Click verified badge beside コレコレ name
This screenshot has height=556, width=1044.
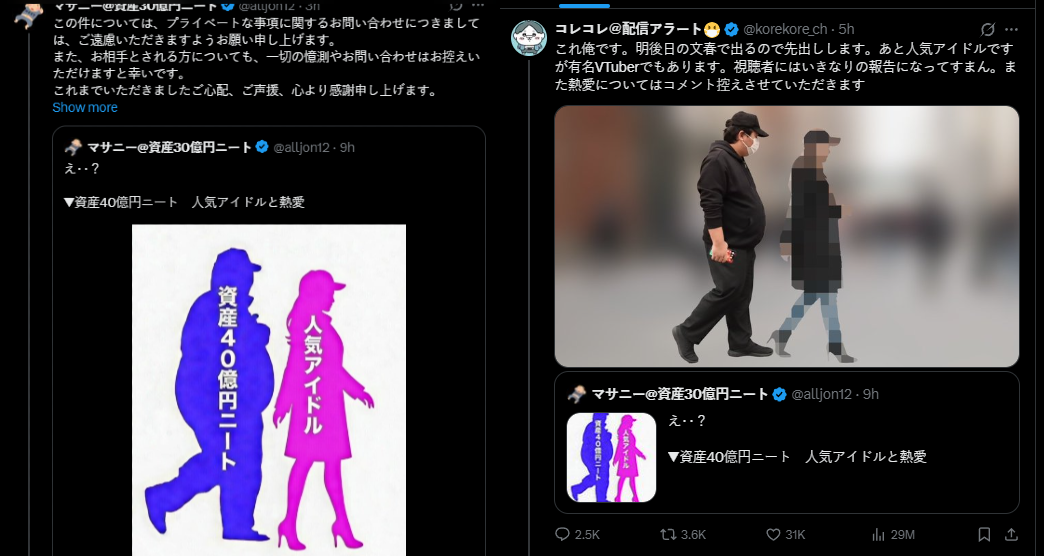click(x=732, y=29)
